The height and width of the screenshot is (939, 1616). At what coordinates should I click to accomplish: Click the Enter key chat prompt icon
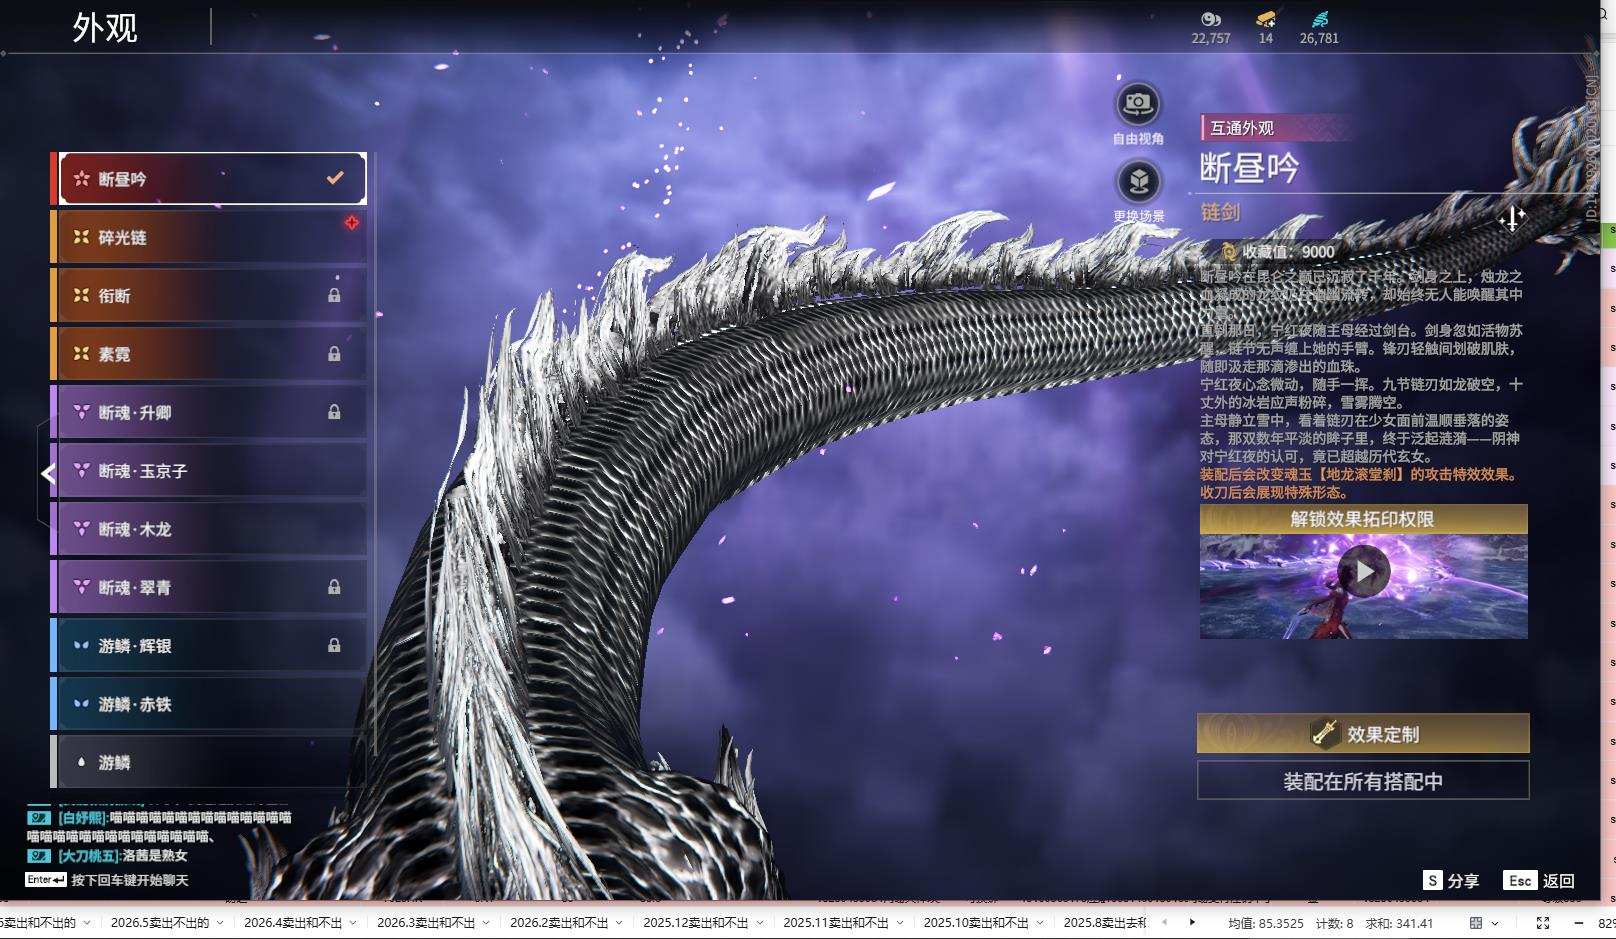click(46, 880)
